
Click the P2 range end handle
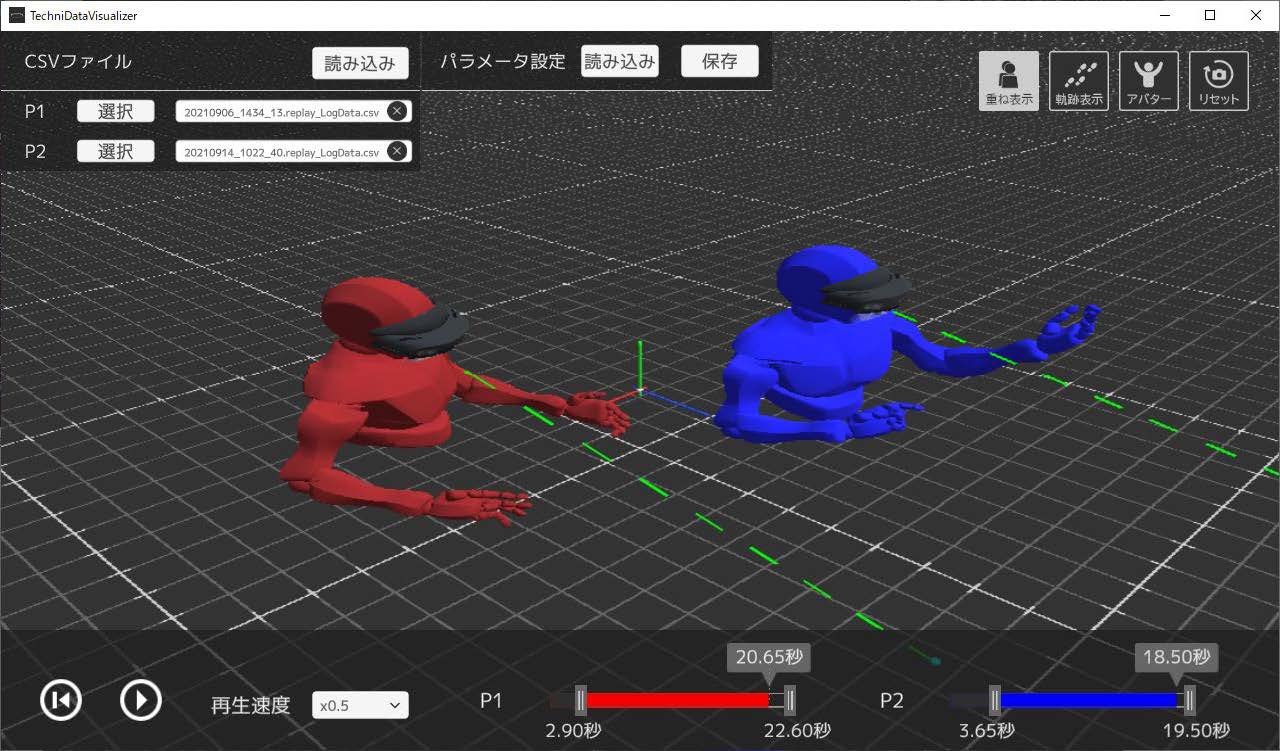click(1189, 700)
